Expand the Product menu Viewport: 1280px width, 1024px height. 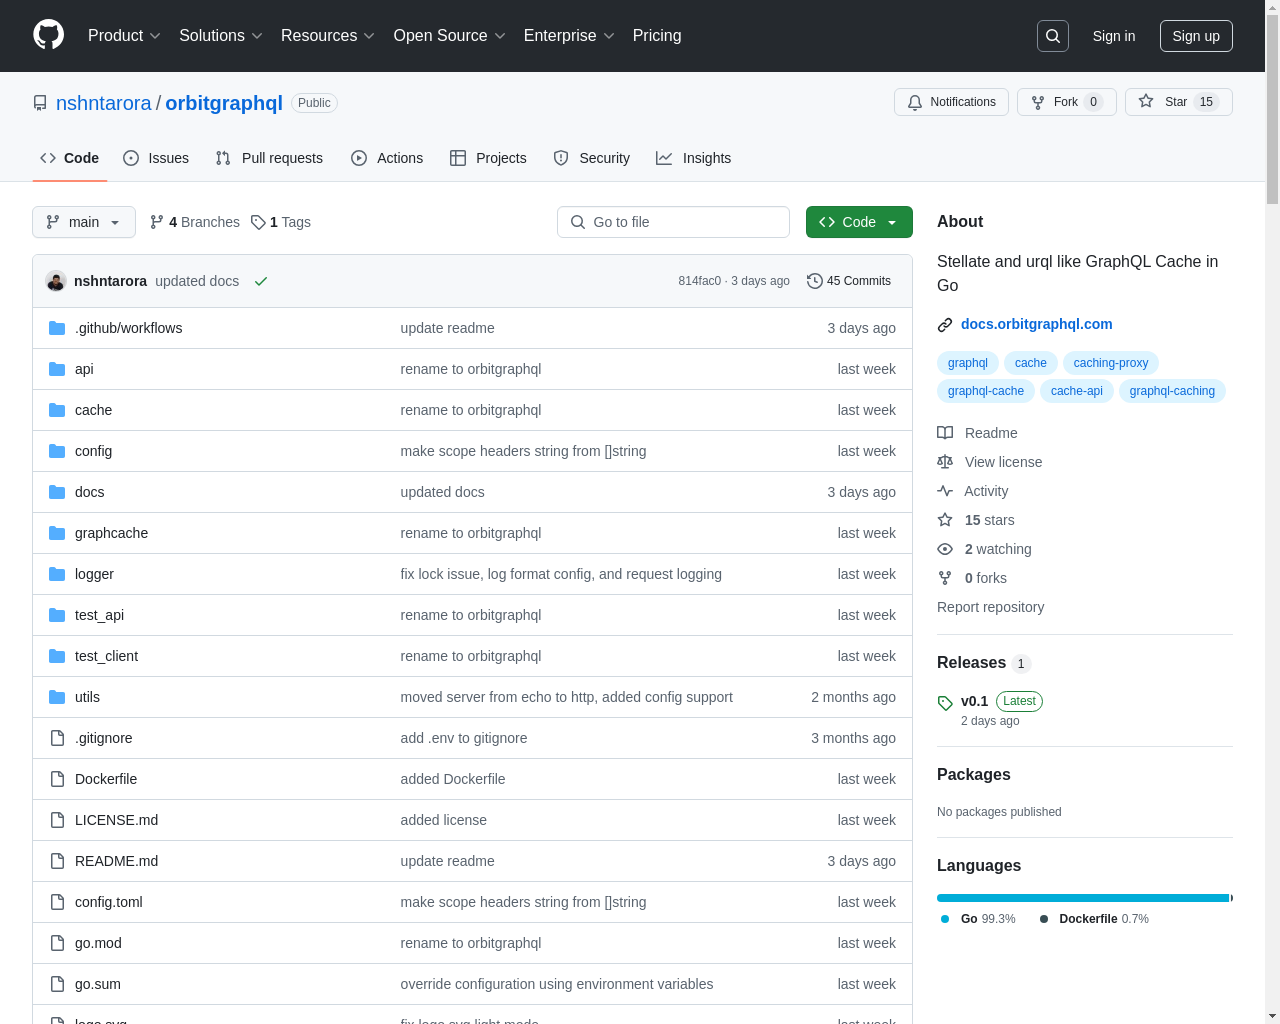(x=124, y=36)
